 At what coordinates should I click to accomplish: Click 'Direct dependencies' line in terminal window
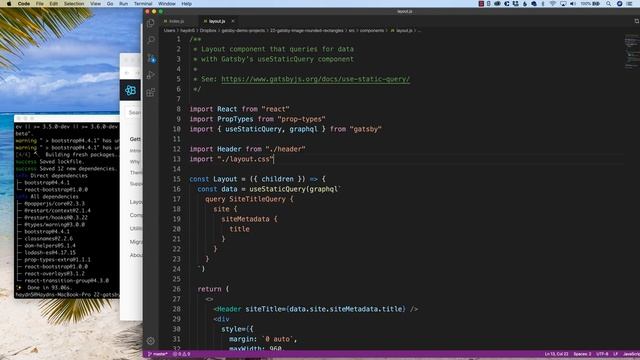tap(59, 176)
